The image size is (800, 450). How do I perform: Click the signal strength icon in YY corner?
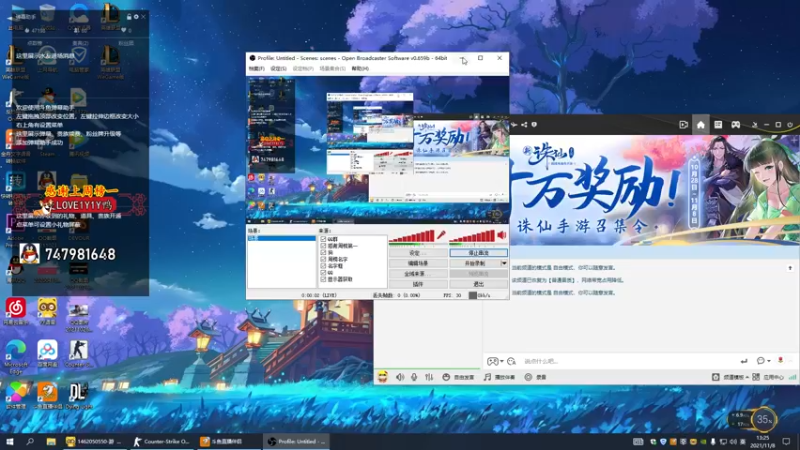point(792,377)
